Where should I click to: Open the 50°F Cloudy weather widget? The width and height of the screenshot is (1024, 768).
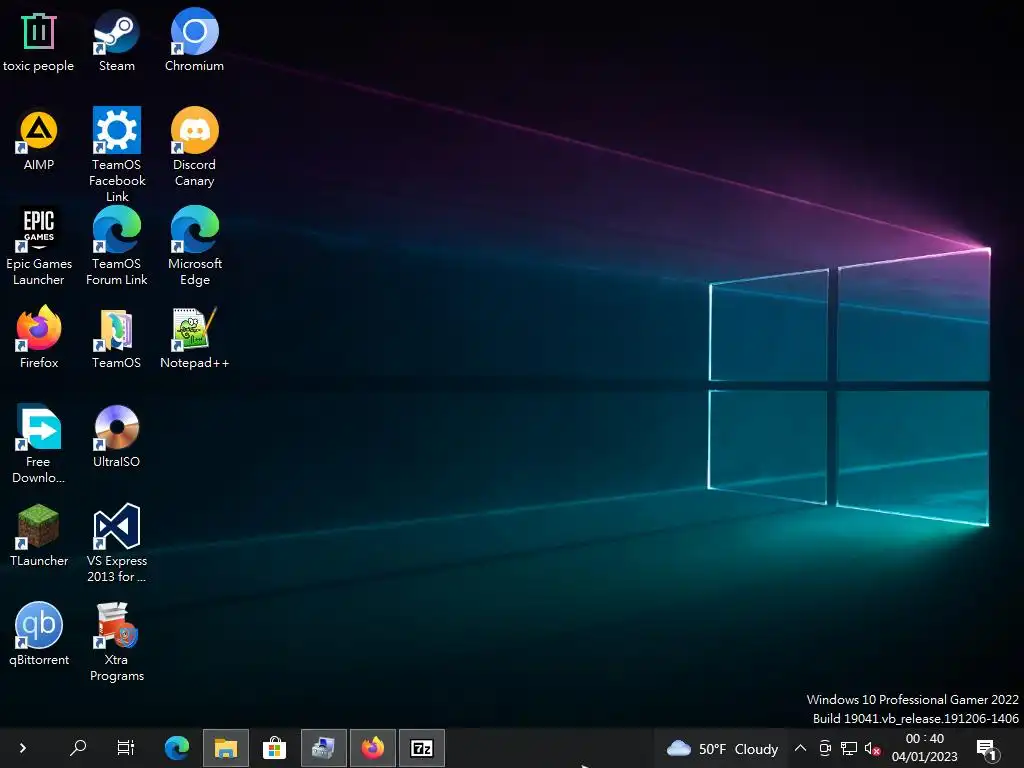(x=722, y=748)
